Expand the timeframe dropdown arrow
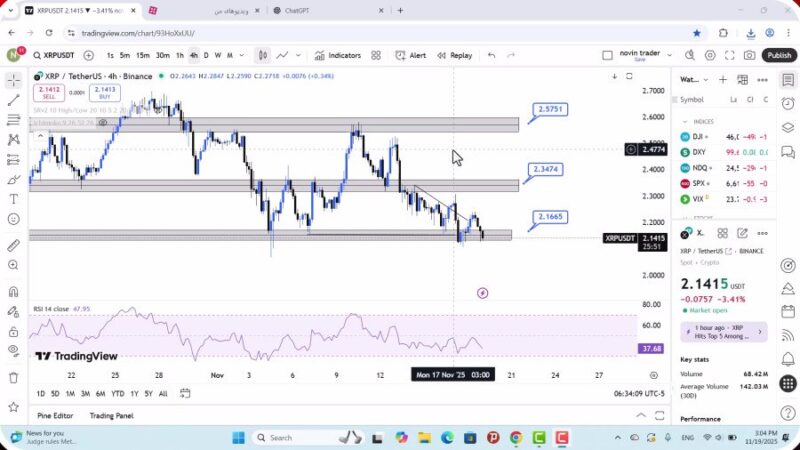Screen dimensions: 800x450 [243, 56]
